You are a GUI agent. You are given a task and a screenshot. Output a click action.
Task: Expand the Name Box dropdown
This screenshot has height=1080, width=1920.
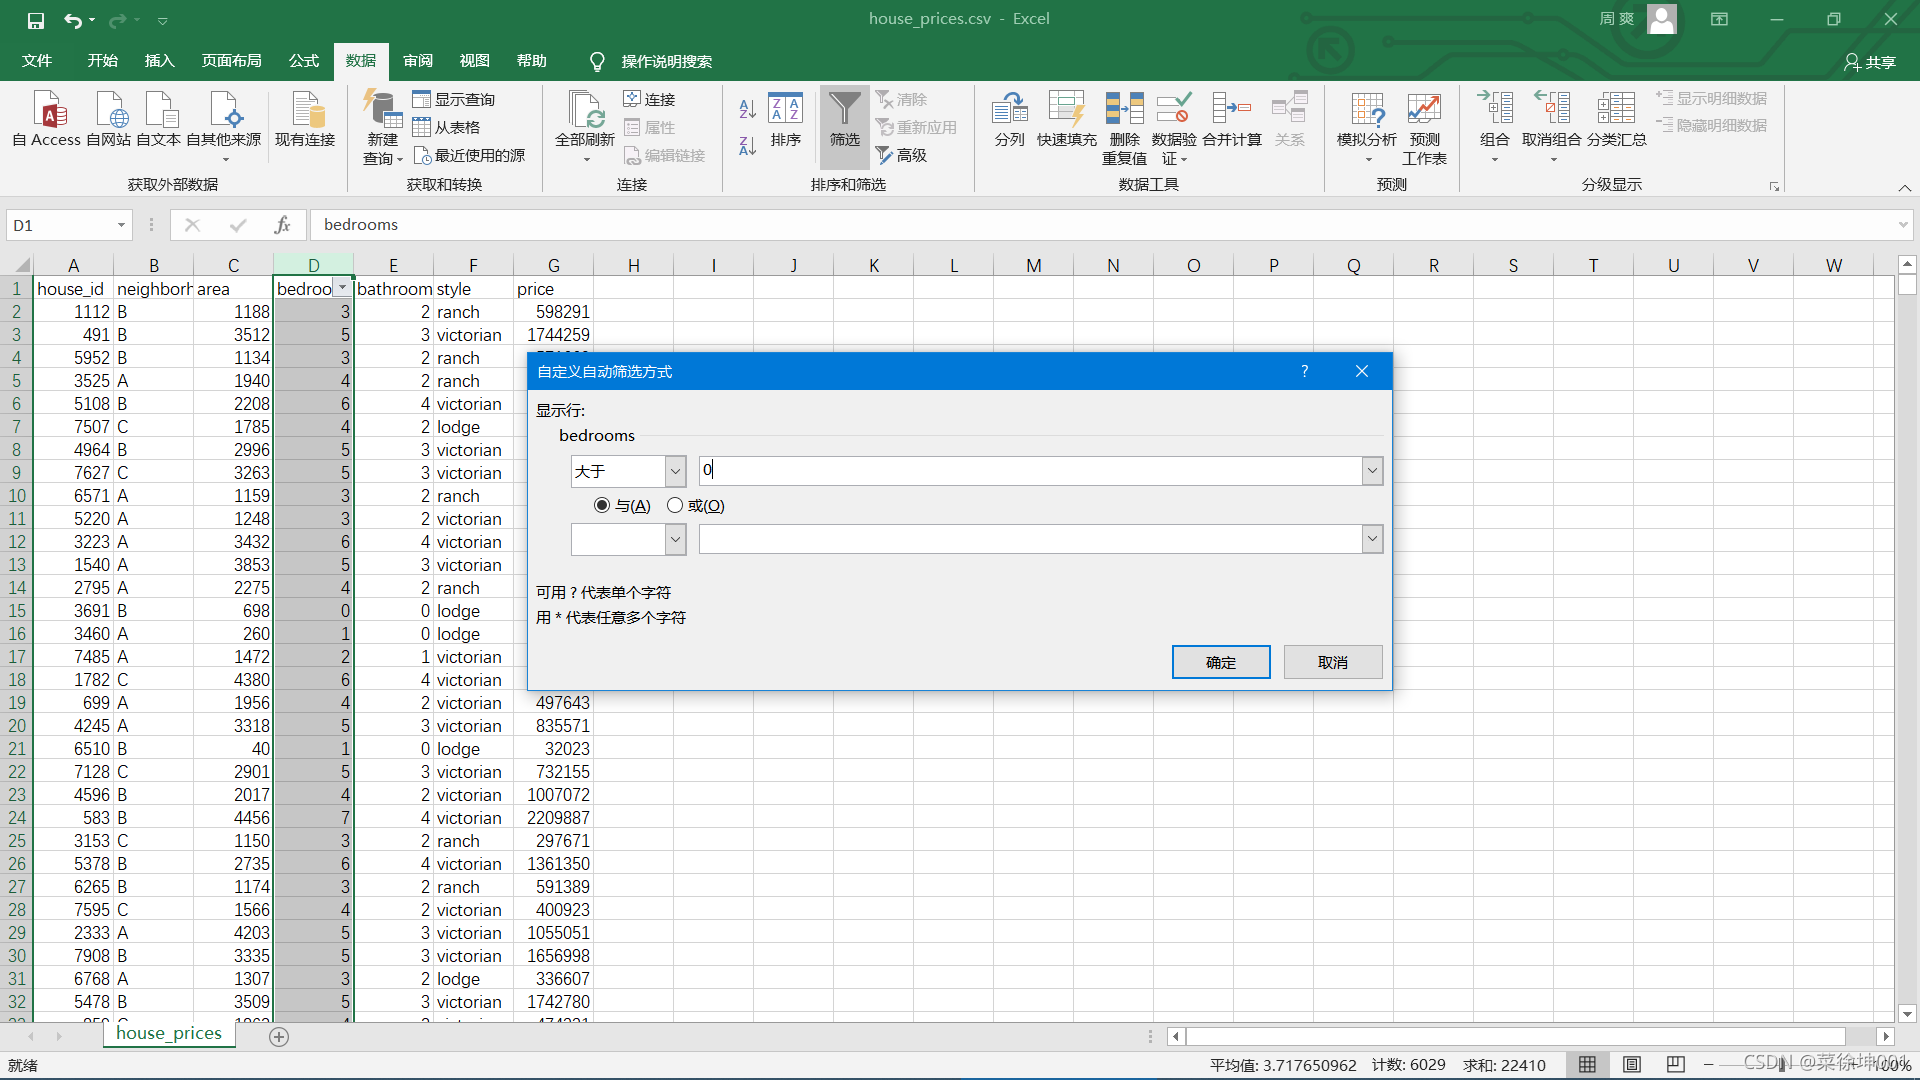(x=121, y=225)
